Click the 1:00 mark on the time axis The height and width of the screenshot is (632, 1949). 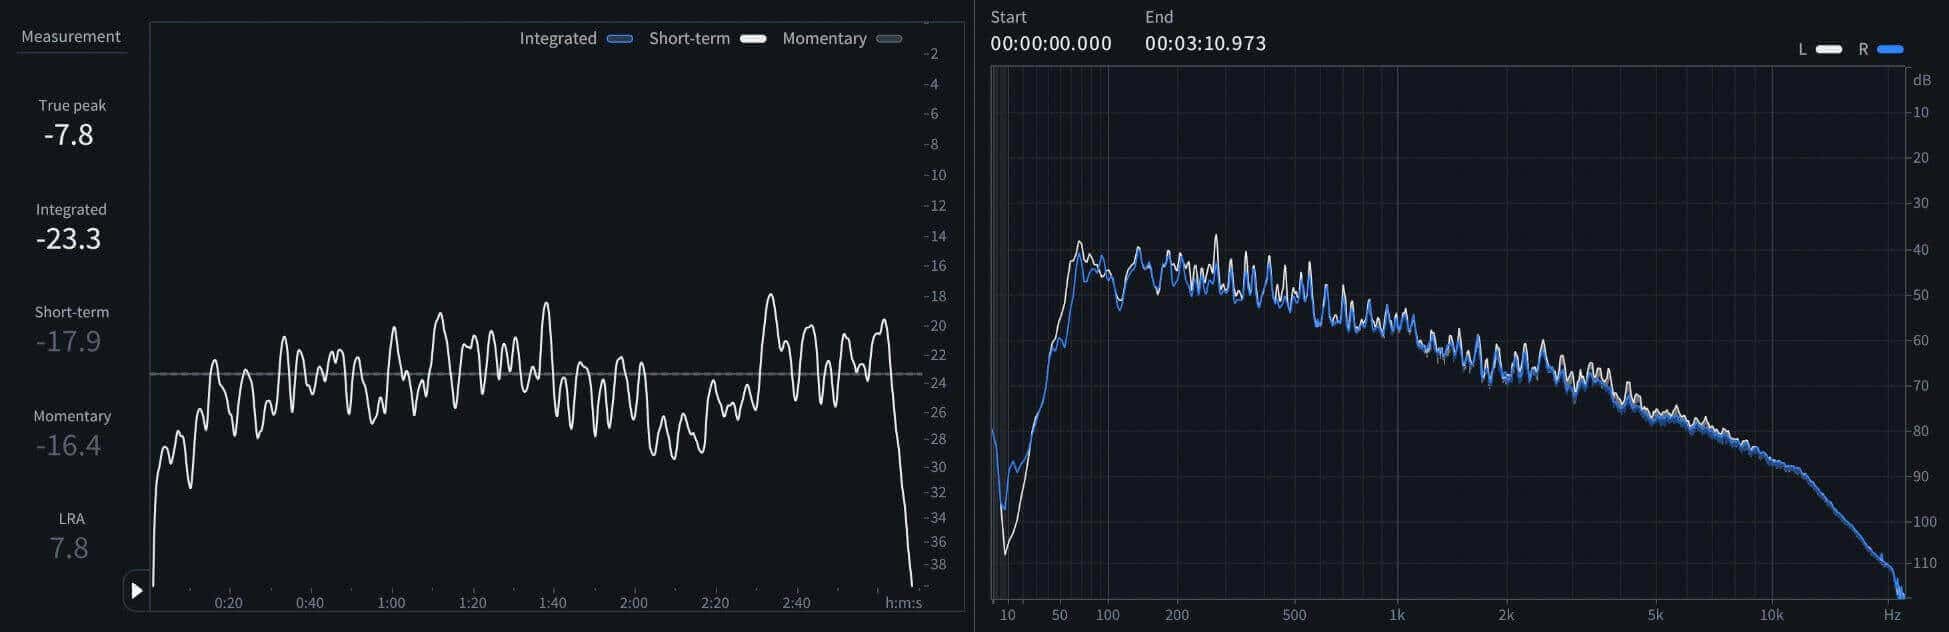[391, 603]
